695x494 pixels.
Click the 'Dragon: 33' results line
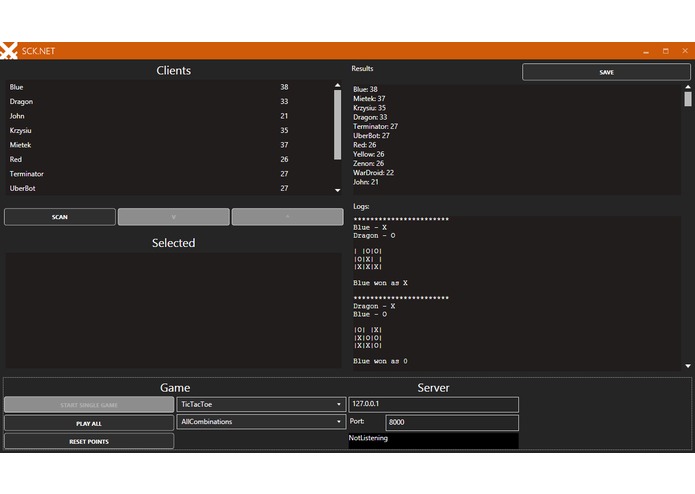[x=370, y=117]
